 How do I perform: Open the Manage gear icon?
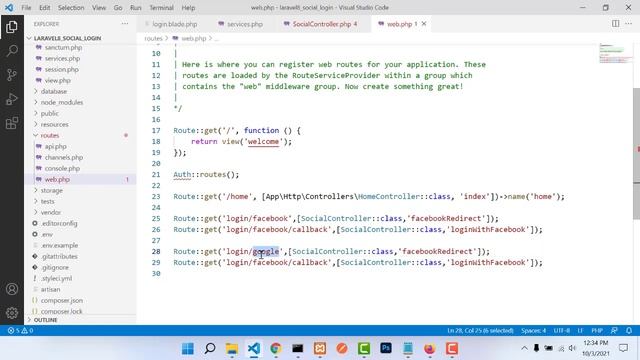pos(12,313)
